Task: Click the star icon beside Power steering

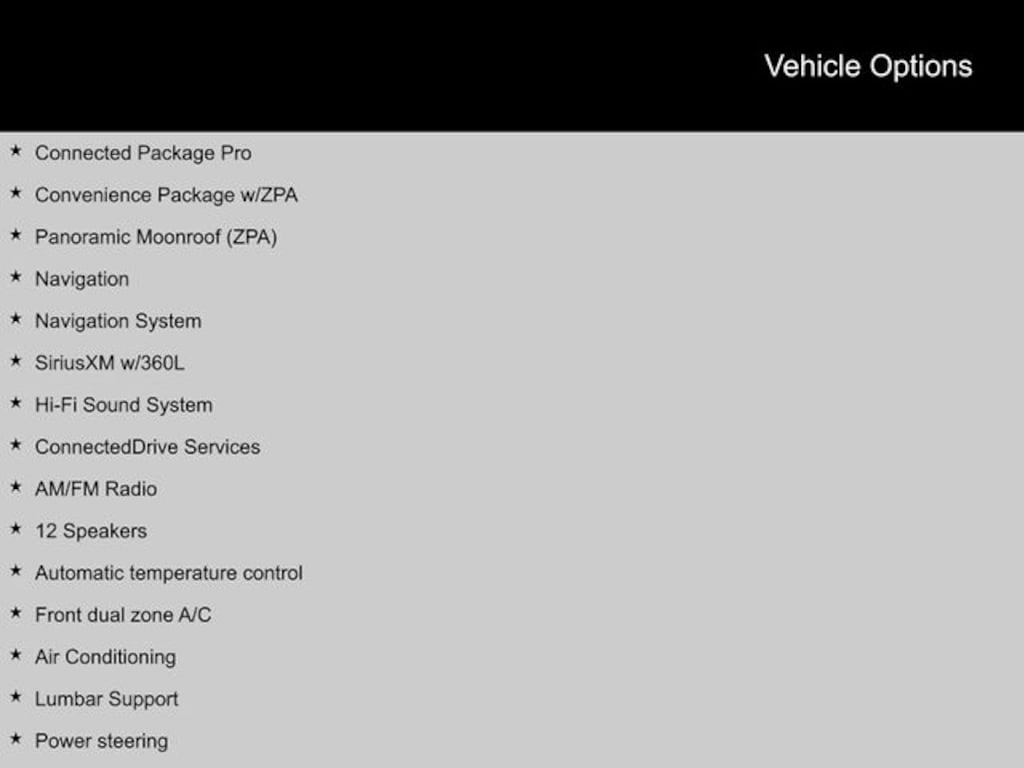Action: 15,739
